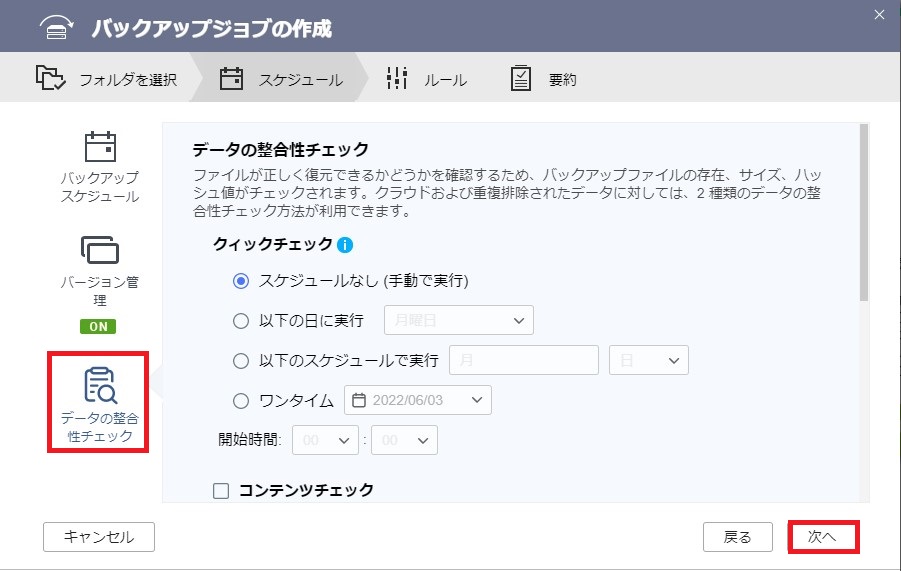Enable the コンテンツチェック checkbox
Screen dimensions: 901x571
pyautogui.click(x=221, y=491)
